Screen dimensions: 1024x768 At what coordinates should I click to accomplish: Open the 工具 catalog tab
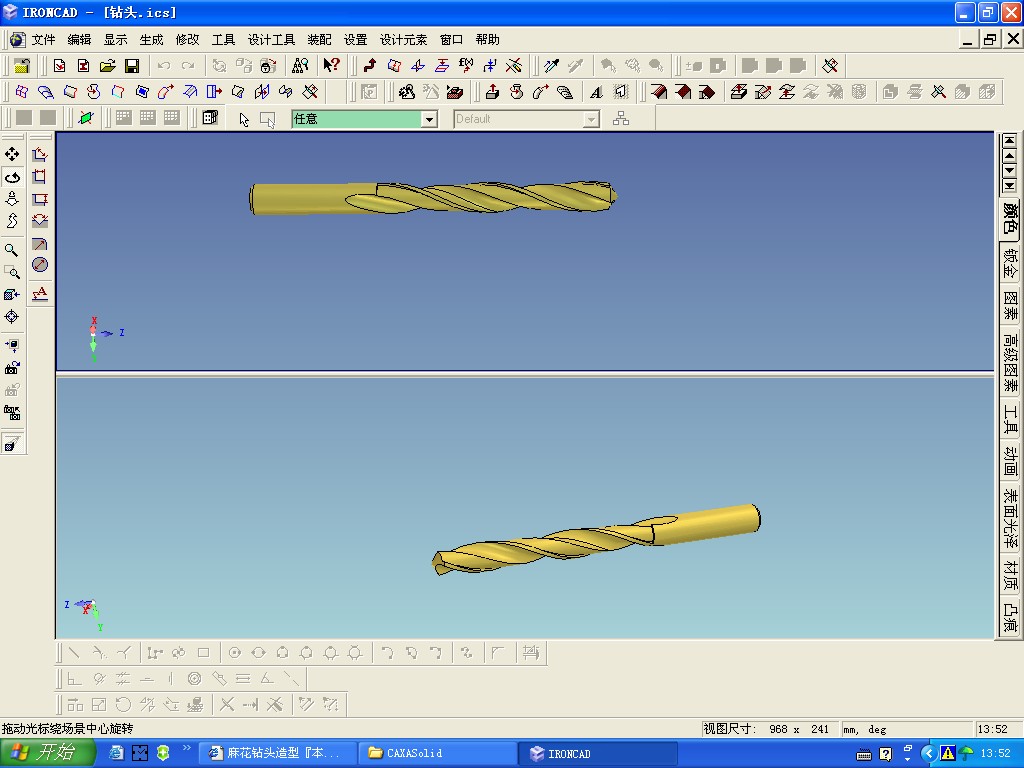point(1010,420)
